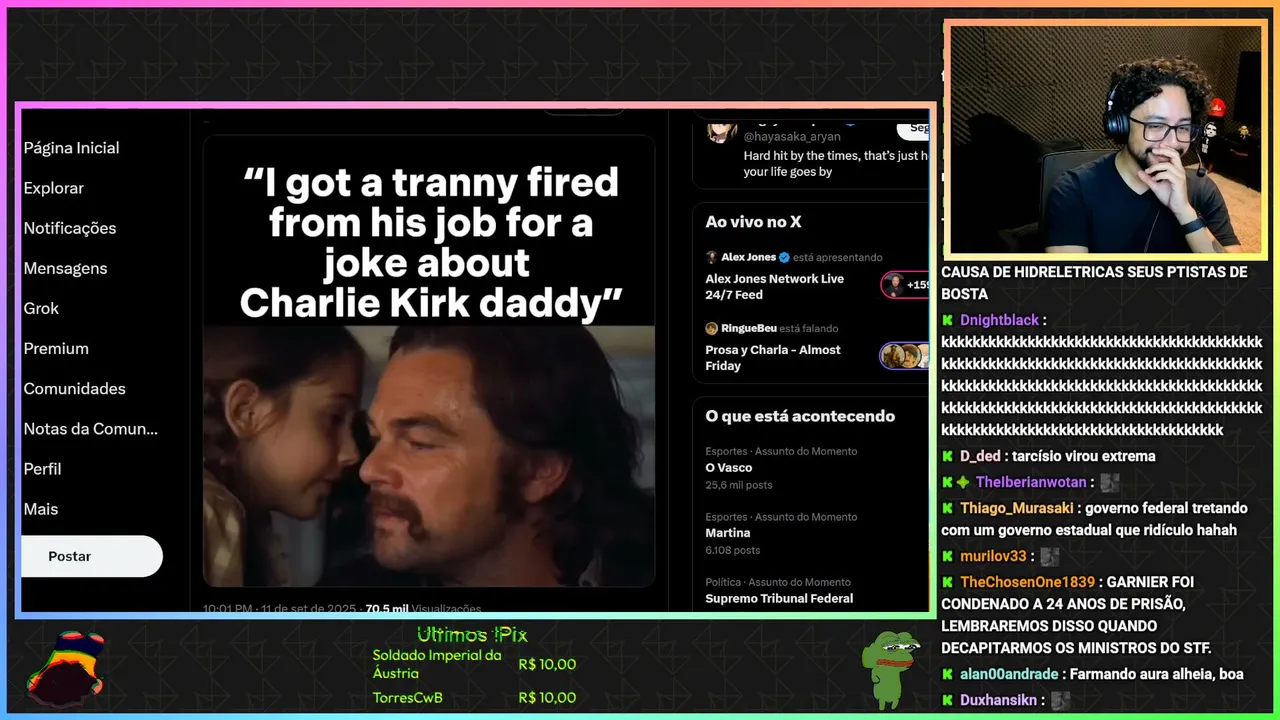
Task: Click the O que está acontecendo heading
Action: coord(800,416)
